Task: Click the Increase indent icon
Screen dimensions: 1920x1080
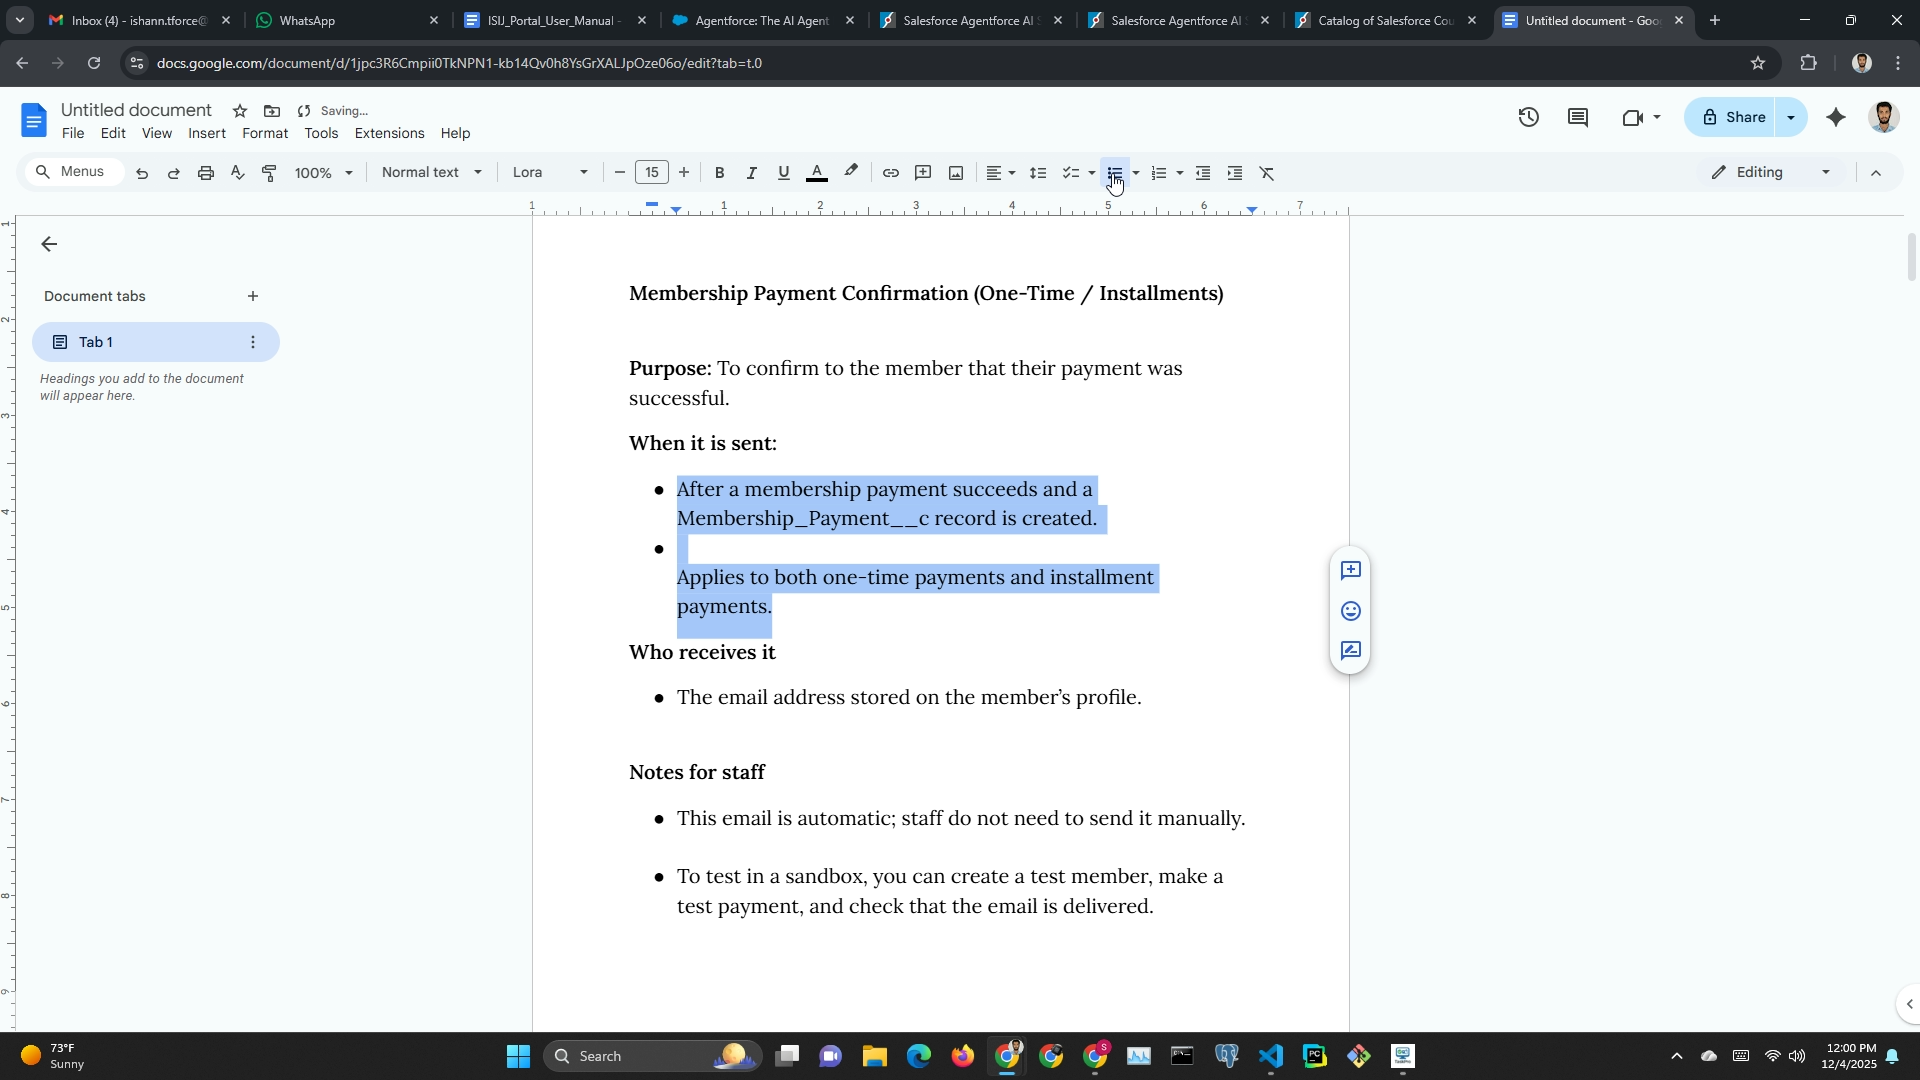Action: pyautogui.click(x=1235, y=173)
